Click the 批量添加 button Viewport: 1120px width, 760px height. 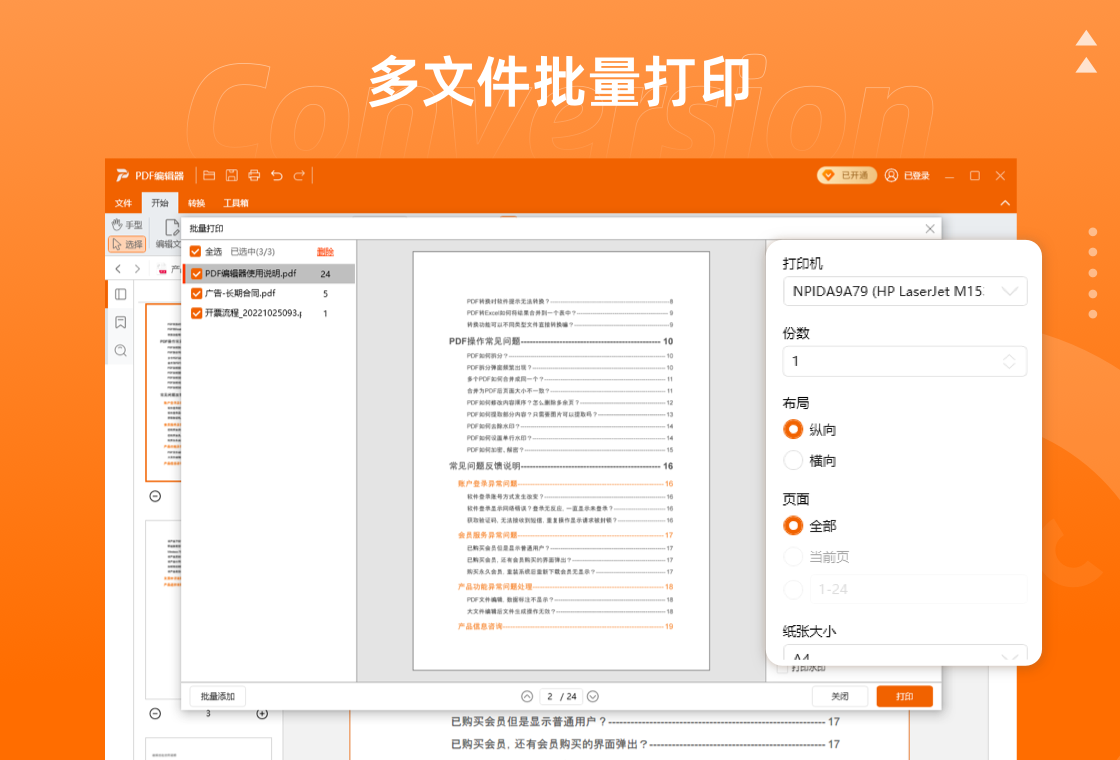tap(218, 696)
